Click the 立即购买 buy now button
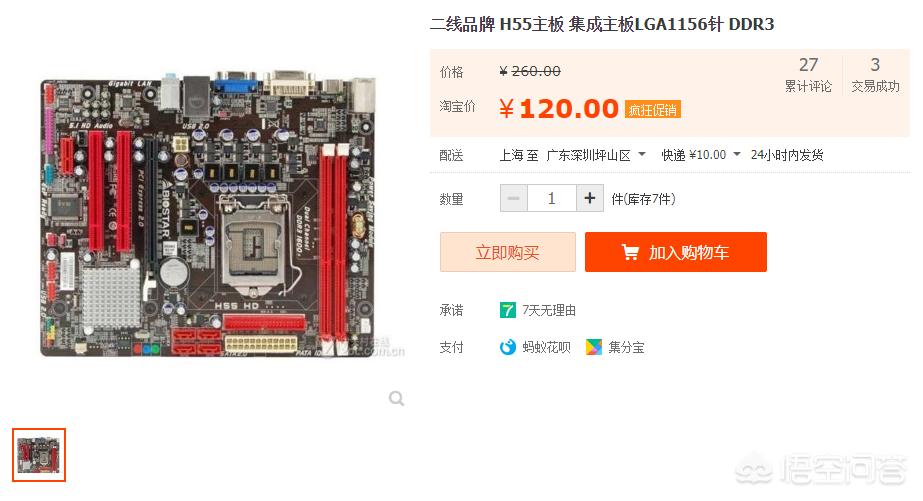The image size is (923, 501). pyautogui.click(x=507, y=252)
